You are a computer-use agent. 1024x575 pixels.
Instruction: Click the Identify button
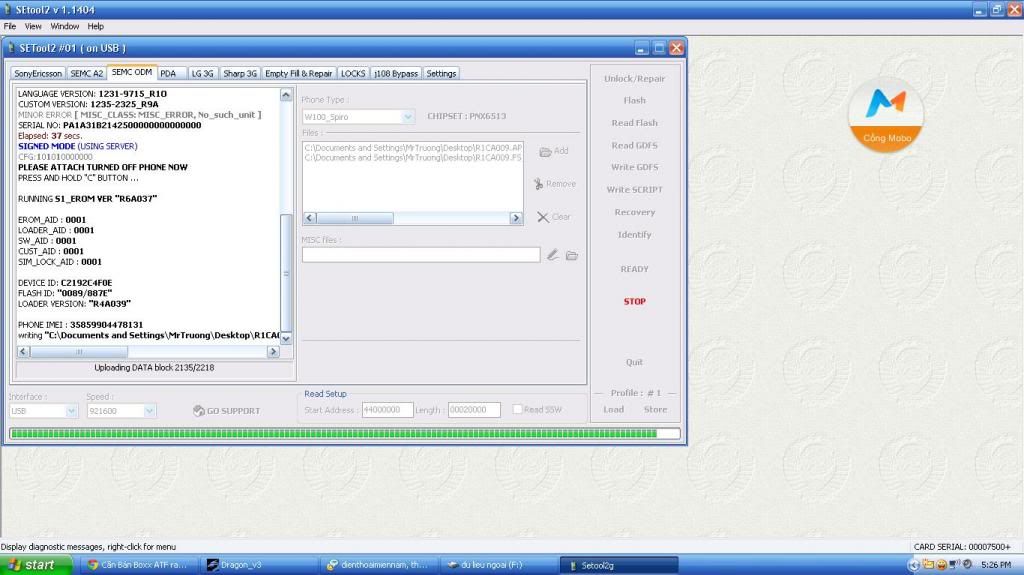[x=634, y=235]
